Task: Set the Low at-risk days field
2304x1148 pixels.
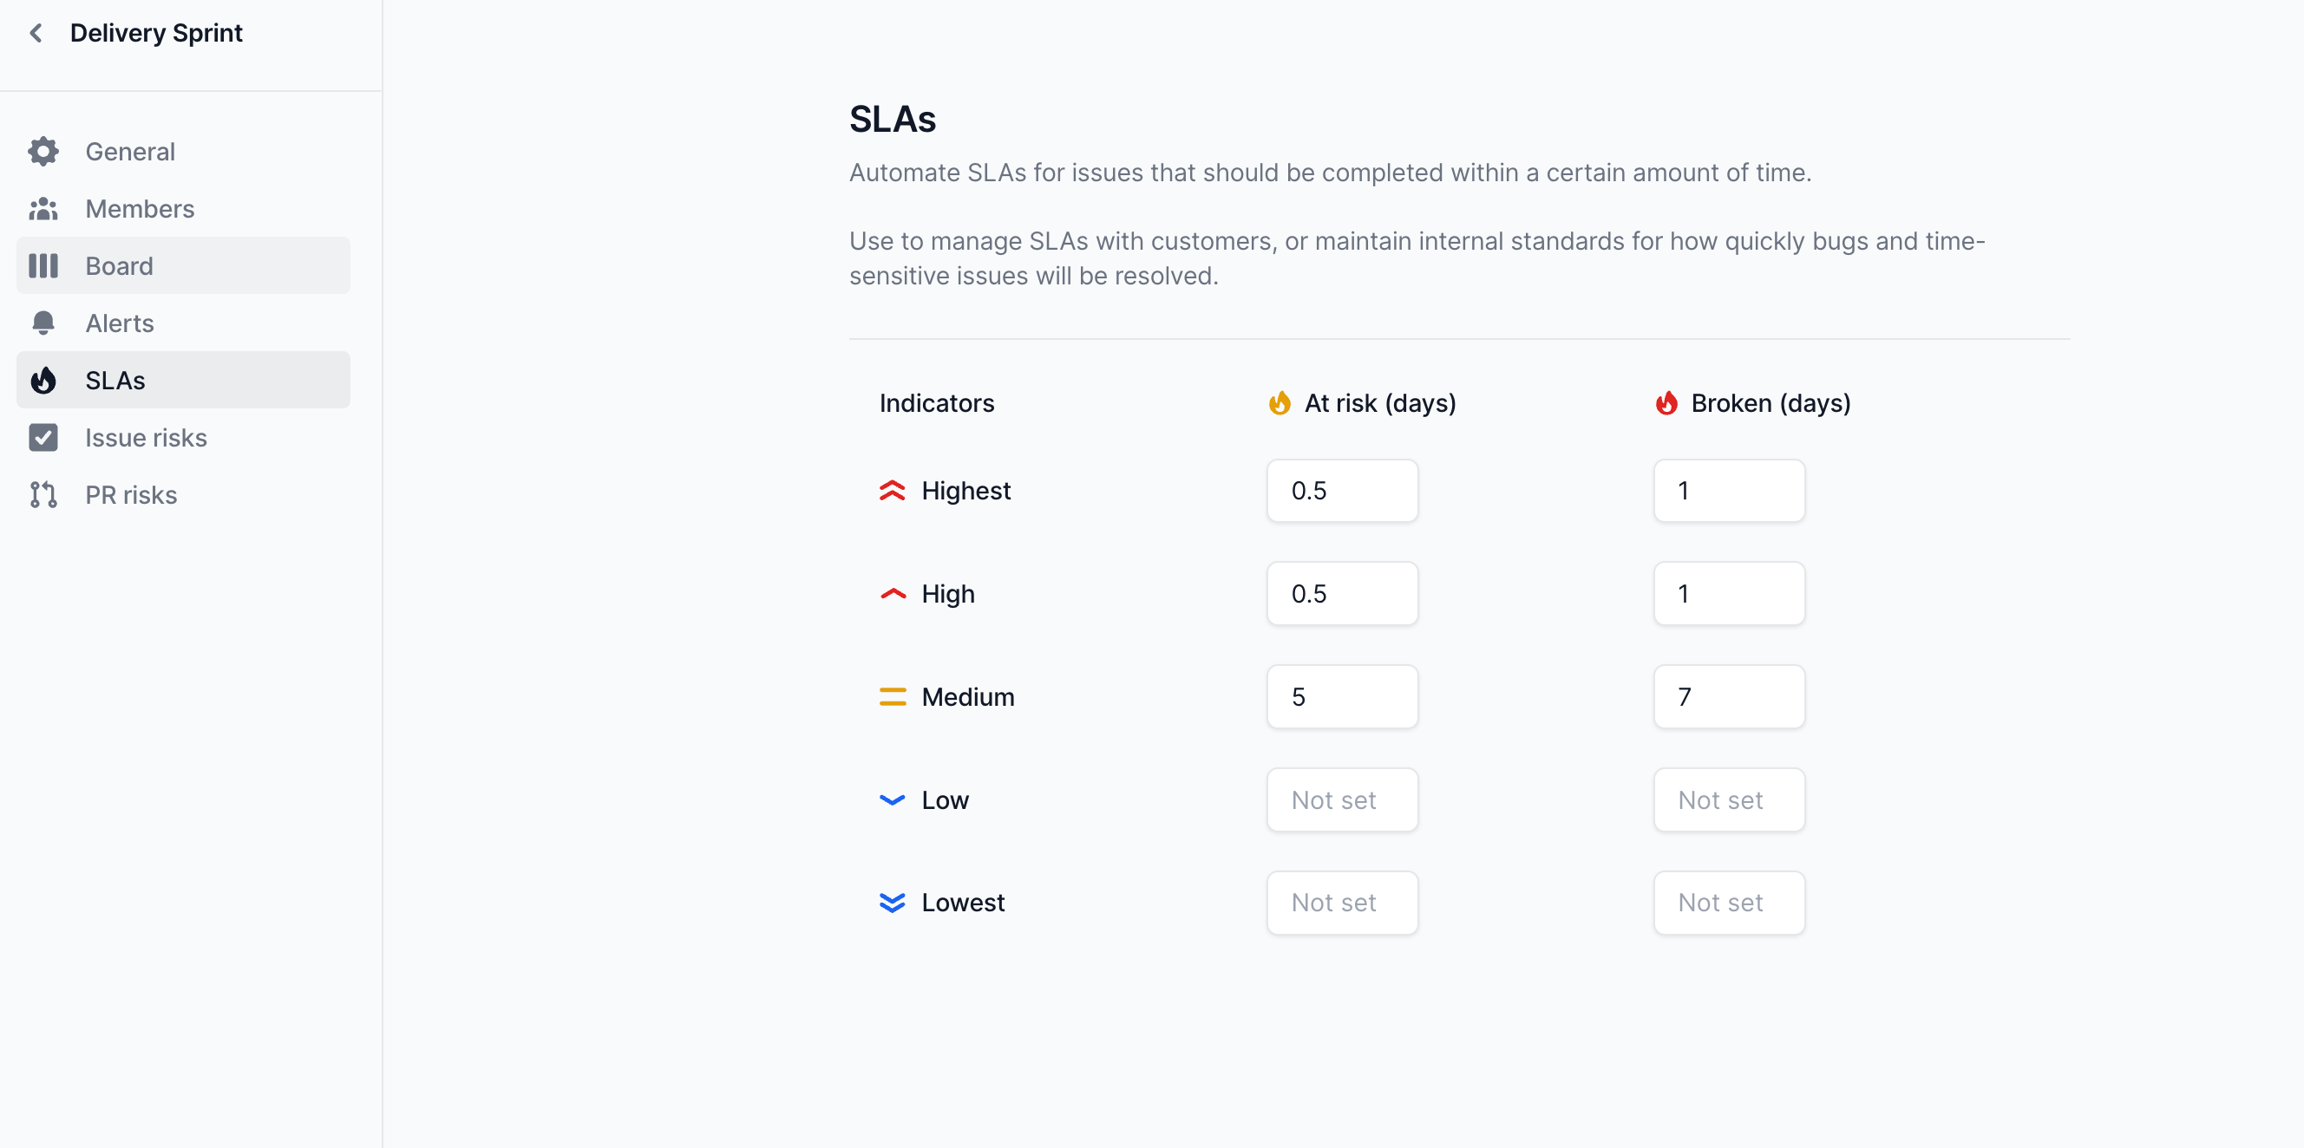Action: point(1342,800)
